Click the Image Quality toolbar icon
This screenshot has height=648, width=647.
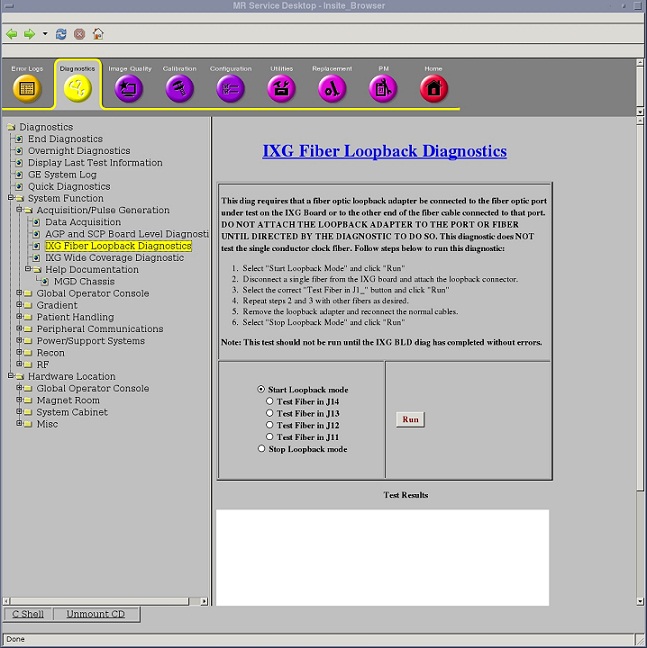129,88
